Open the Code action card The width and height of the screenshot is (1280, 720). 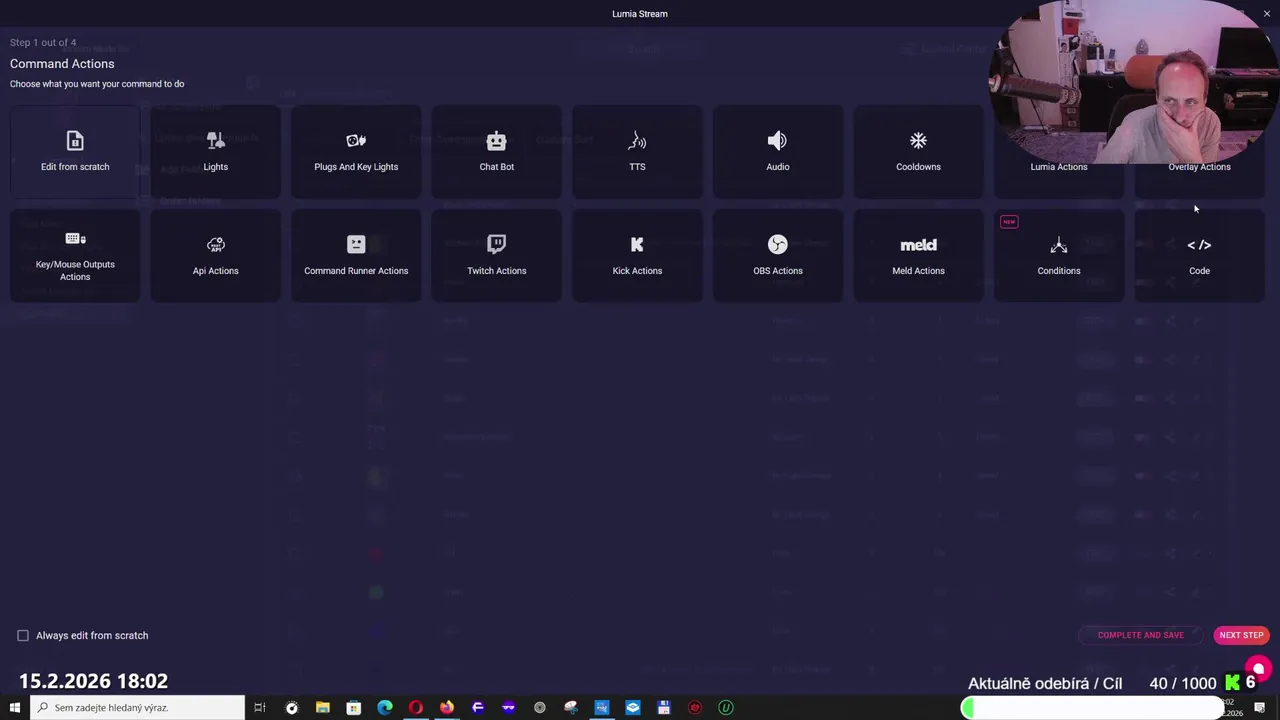pos(1199,256)
